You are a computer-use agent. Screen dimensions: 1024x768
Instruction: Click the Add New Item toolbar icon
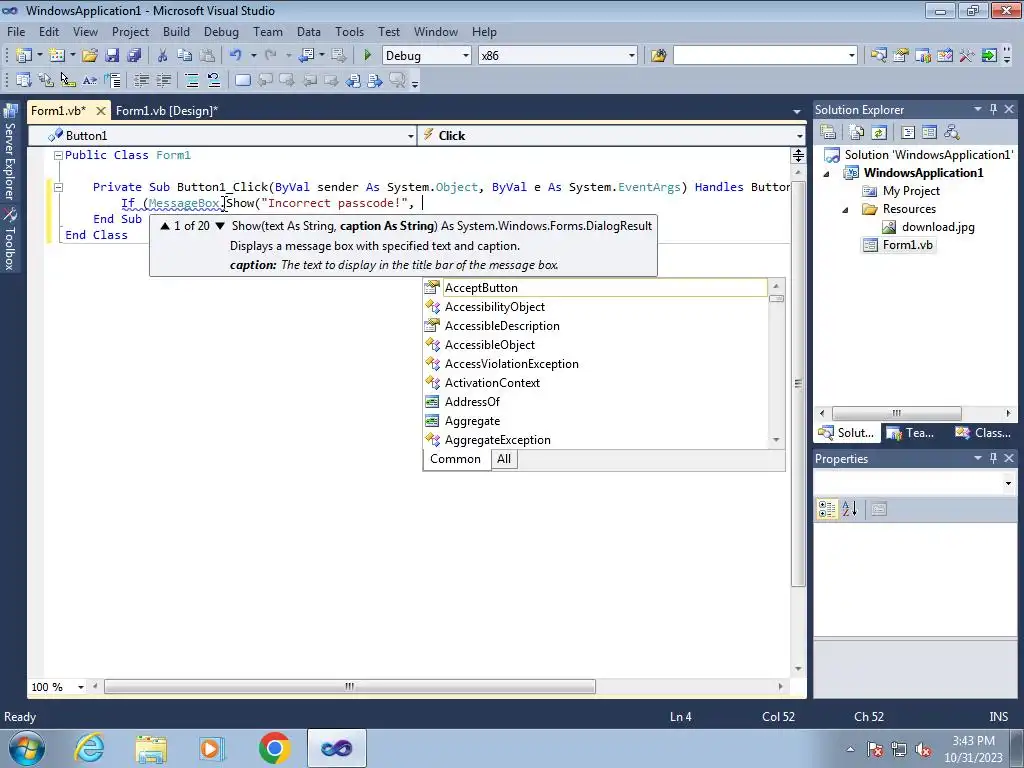57,56
